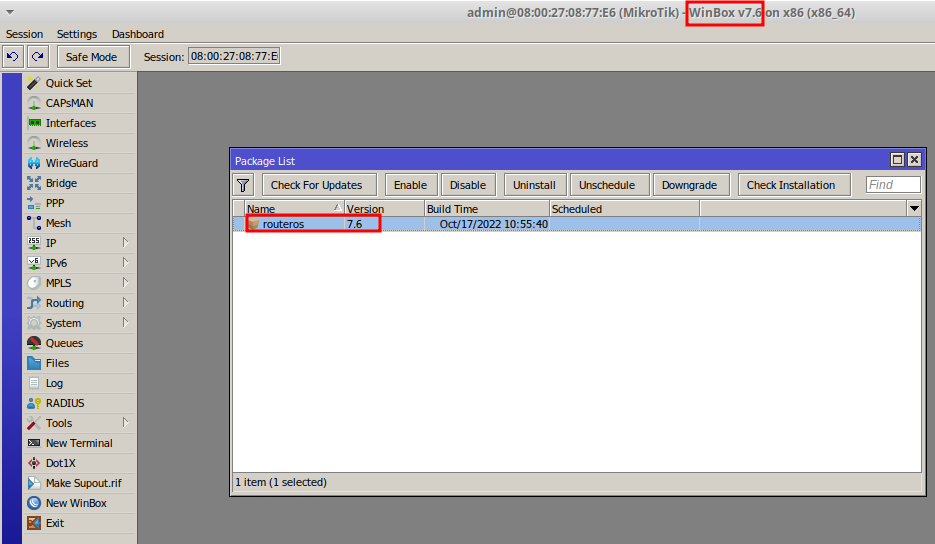Open the title bar dropdown arrow
Image resolution: width=935 pixels, height=544 pixels.
[10, 12]
